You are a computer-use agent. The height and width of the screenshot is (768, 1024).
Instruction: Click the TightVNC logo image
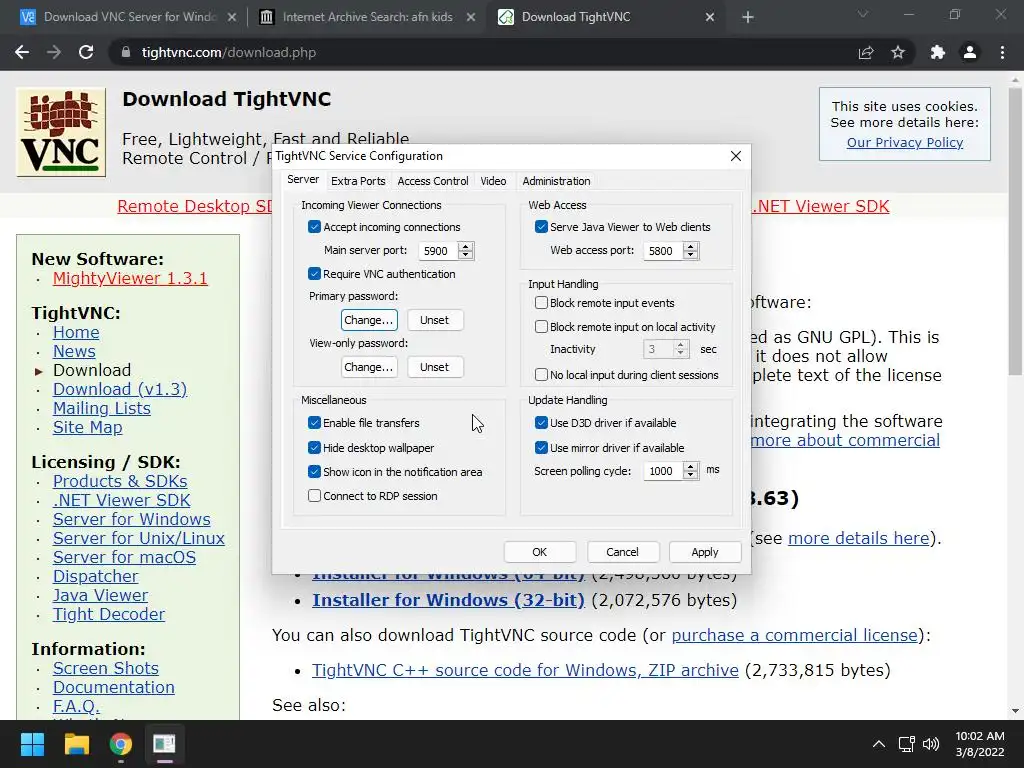(x=61, y=132)
